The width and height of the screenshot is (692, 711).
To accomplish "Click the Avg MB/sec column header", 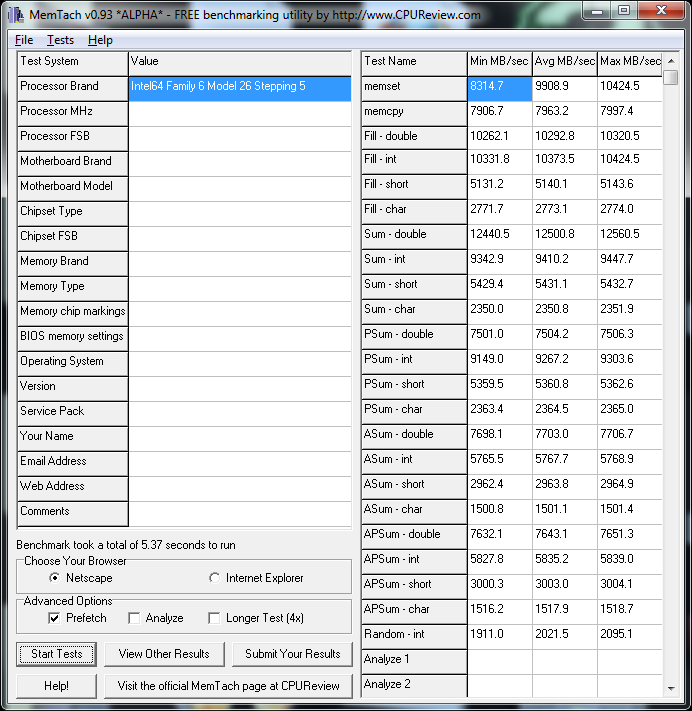I will tap(565, 63).
